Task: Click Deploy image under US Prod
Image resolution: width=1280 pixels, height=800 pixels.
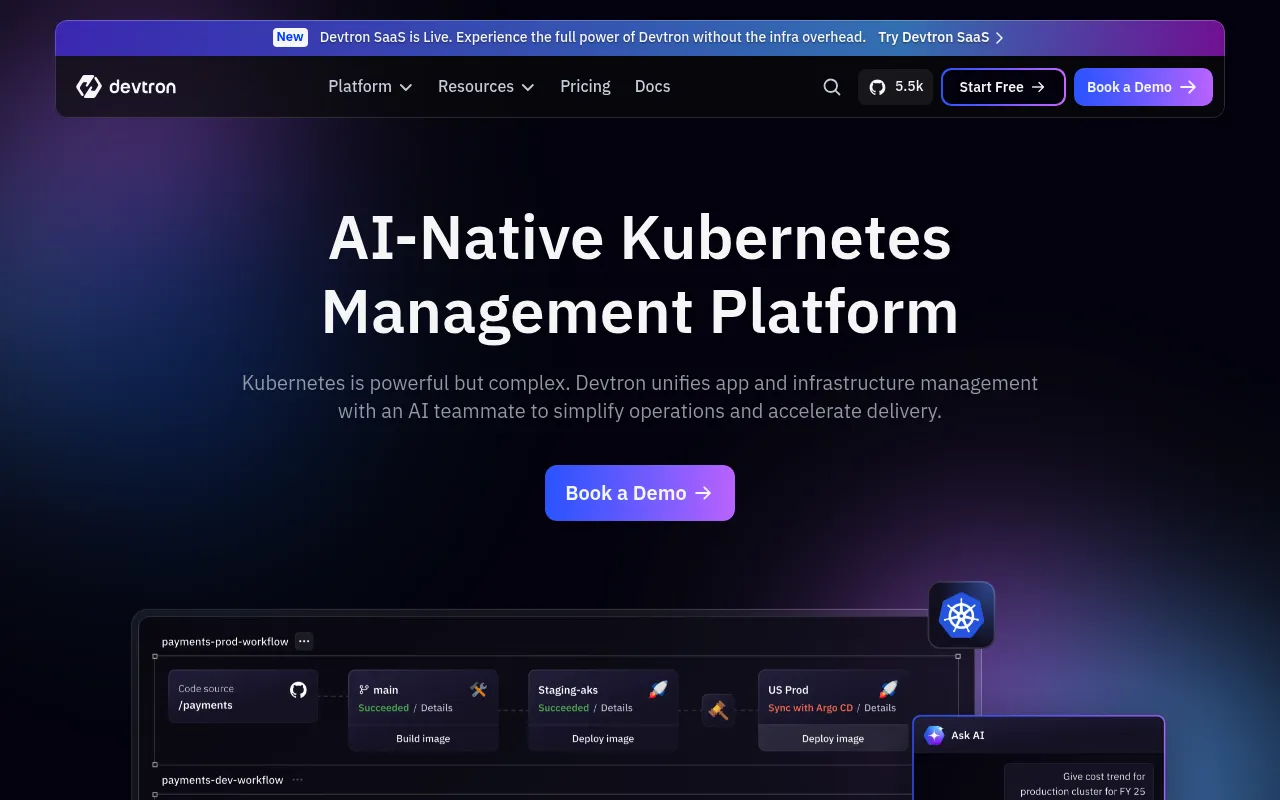Action: click(x=833, y=739)
